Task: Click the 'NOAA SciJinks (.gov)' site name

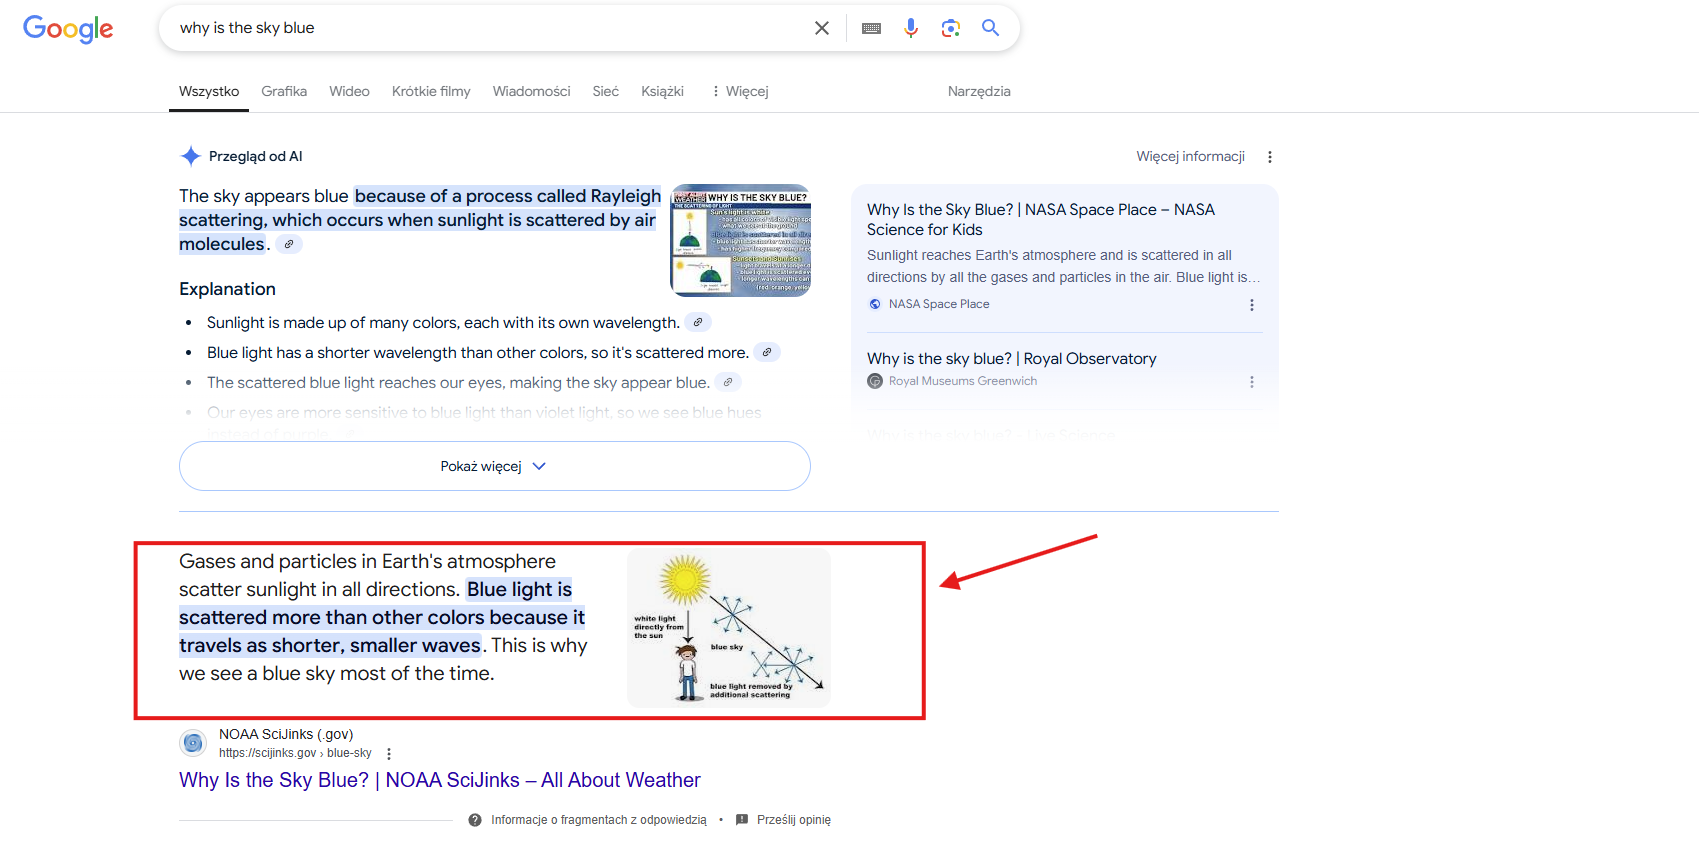Action: tap(286, 734)
